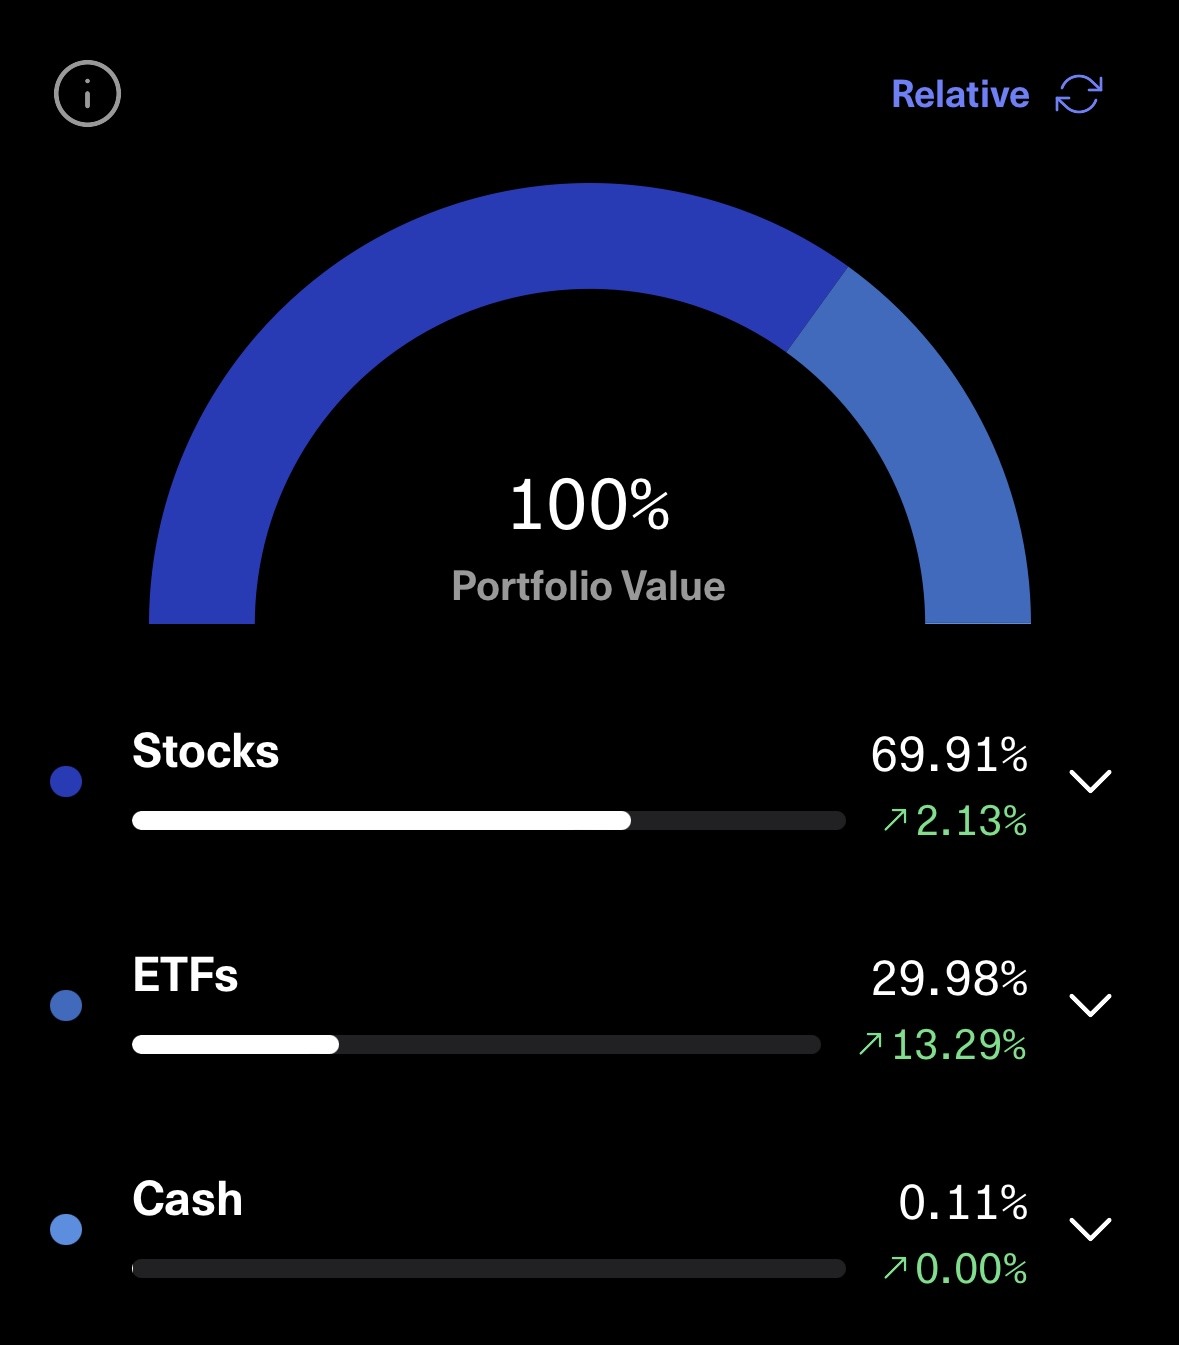1179x1345 pixels.
Task: Expand the ETFs category chevron
Action: [x=1090, y=1005]
